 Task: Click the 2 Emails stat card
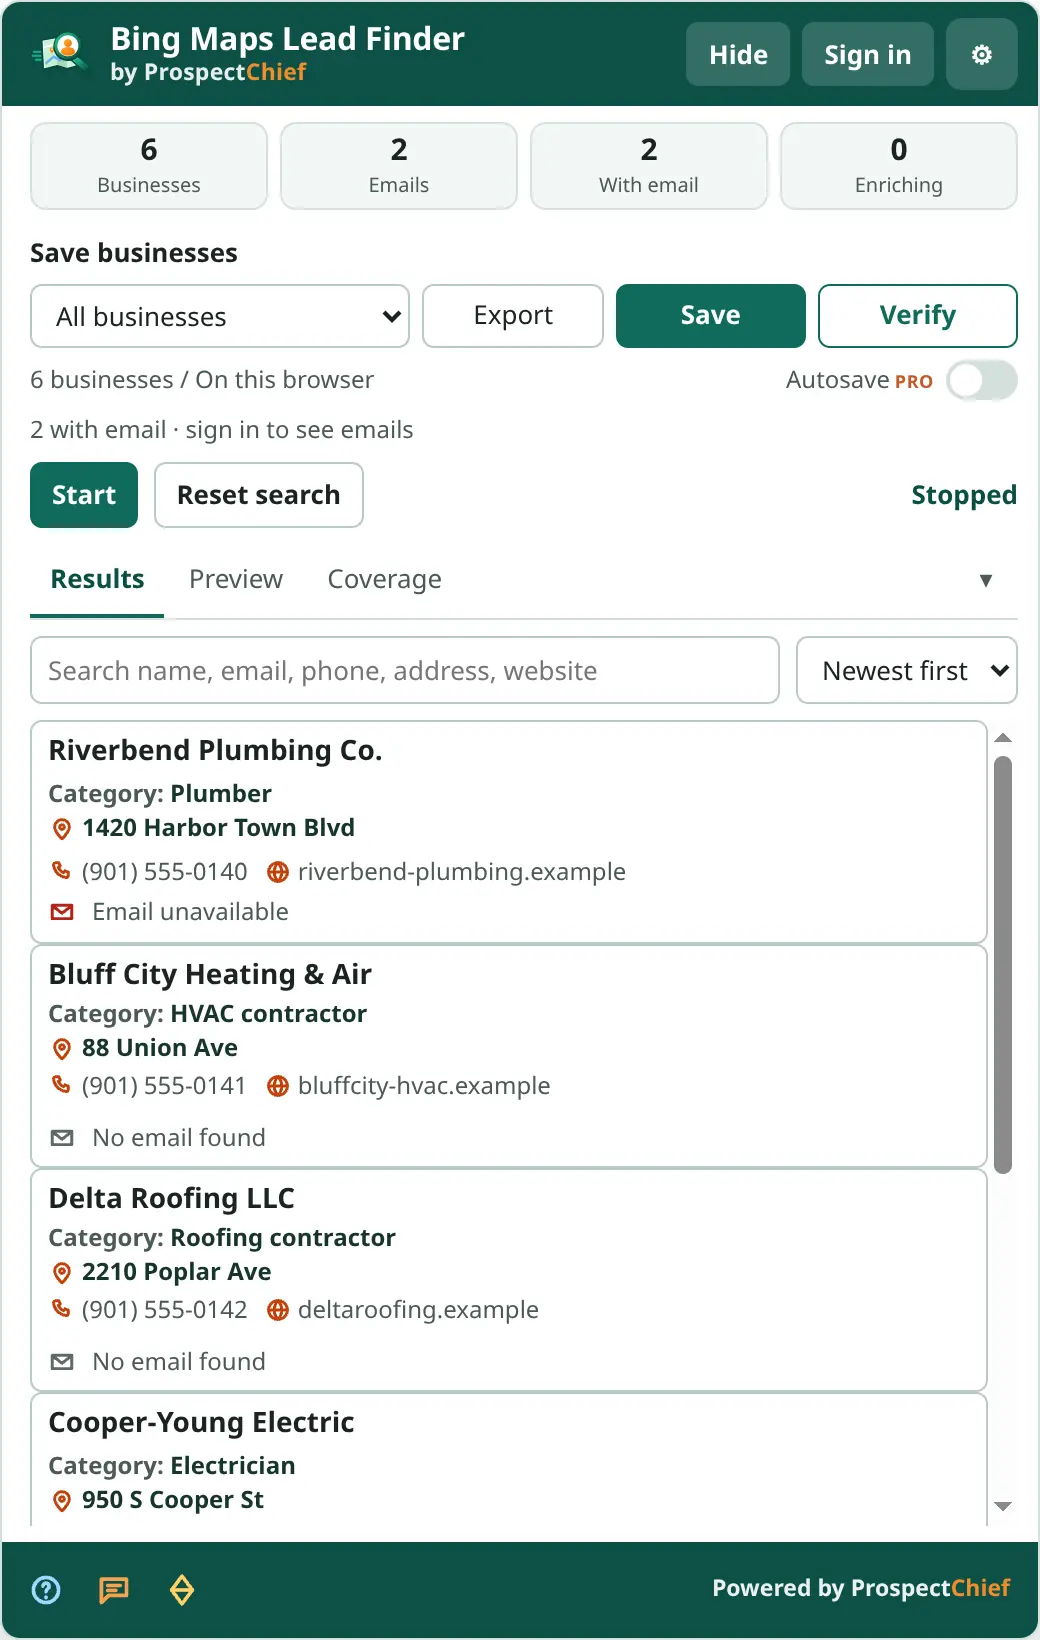tap(399, 166)
